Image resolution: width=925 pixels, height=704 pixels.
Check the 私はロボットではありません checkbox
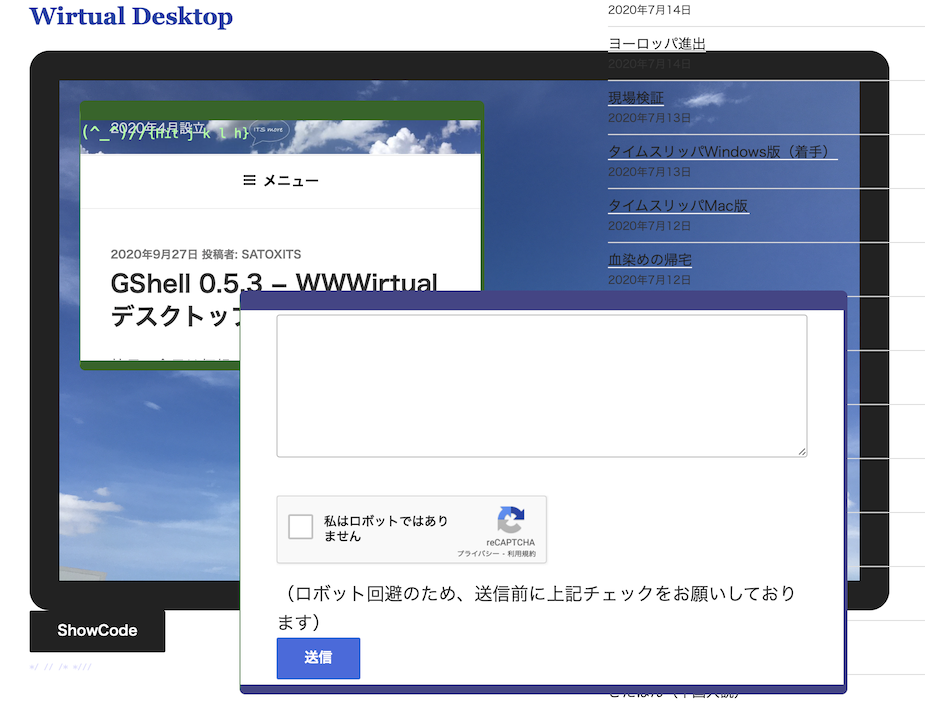301,528
